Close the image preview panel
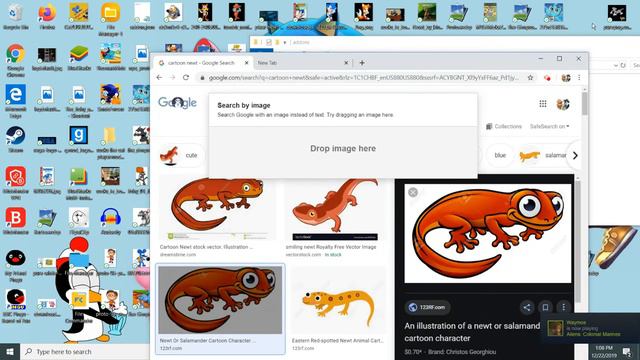 [413, 192]
